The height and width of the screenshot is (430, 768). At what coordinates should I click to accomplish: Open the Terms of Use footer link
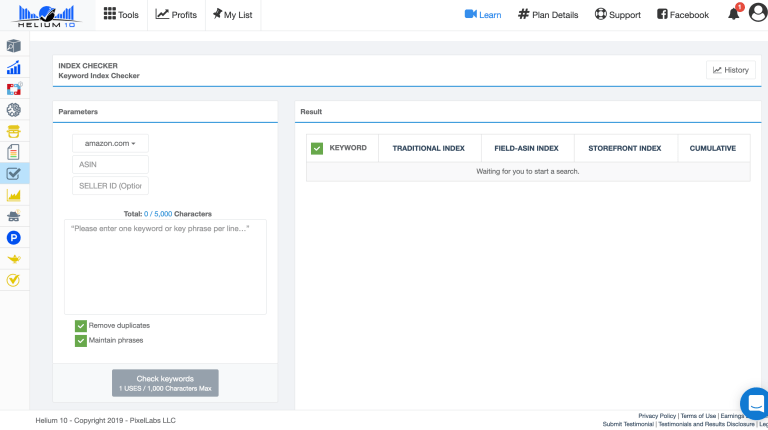point(698,416)
